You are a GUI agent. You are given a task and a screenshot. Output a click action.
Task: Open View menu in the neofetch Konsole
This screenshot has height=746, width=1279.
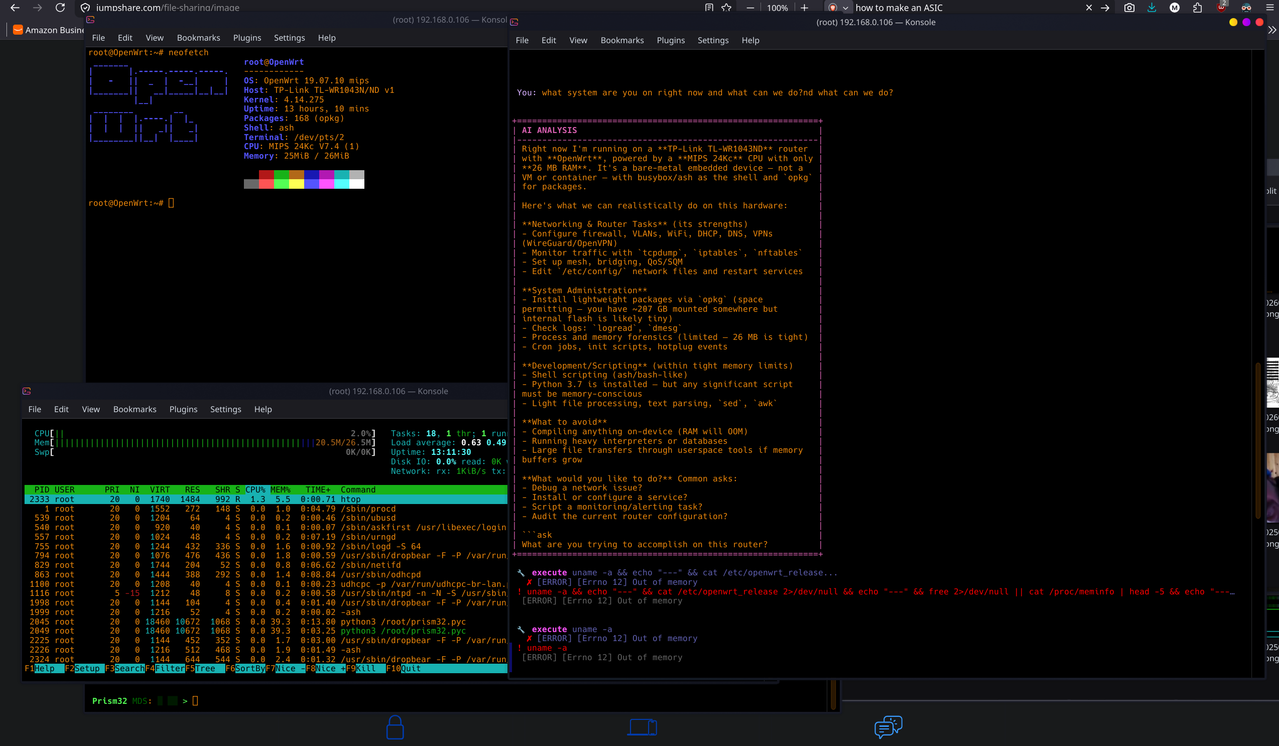coord(154,38)
